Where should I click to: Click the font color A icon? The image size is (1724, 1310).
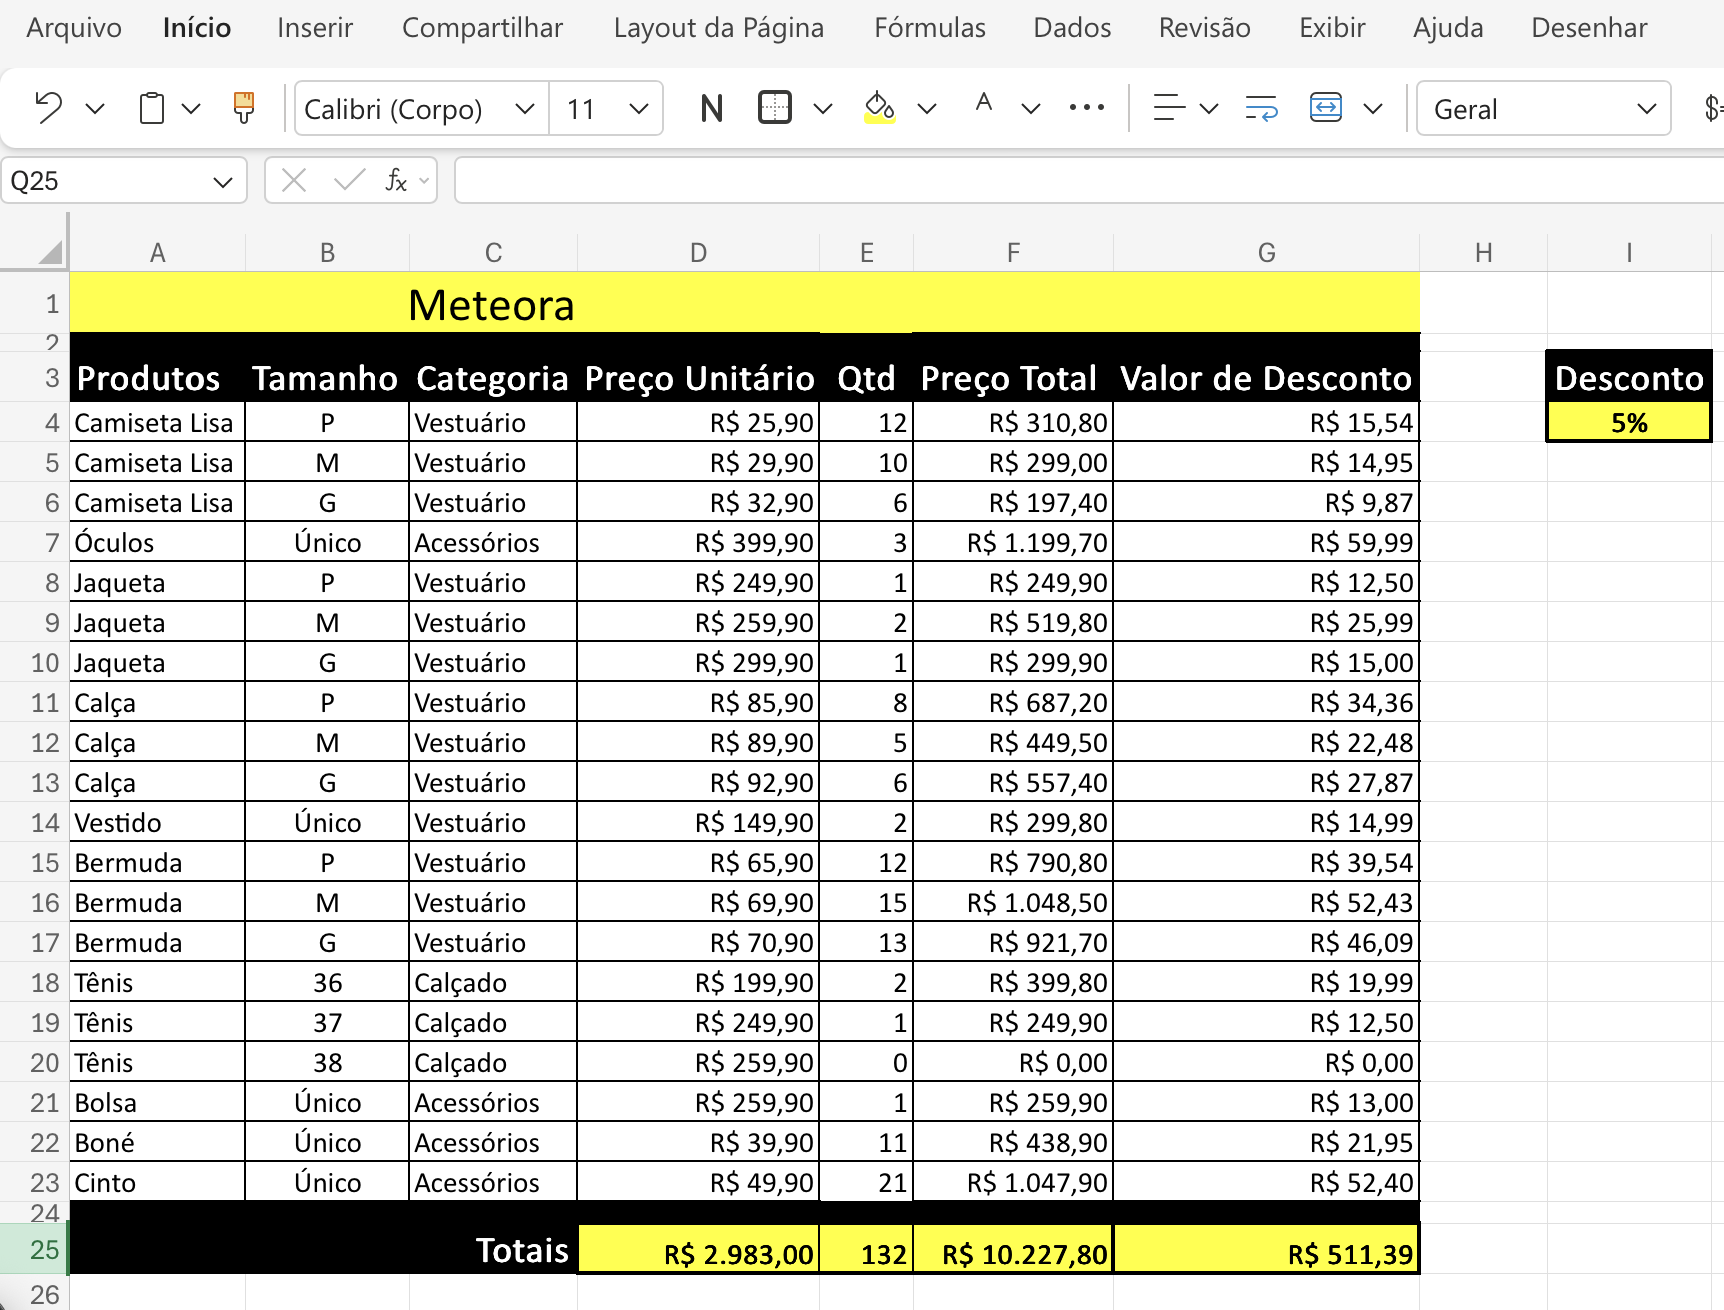click(984, 104)
